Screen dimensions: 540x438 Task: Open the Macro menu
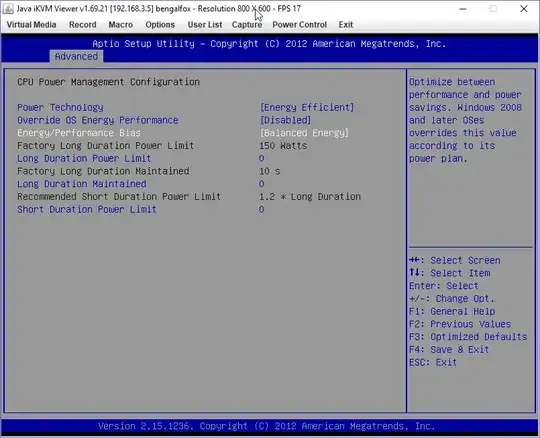point(121,25)
